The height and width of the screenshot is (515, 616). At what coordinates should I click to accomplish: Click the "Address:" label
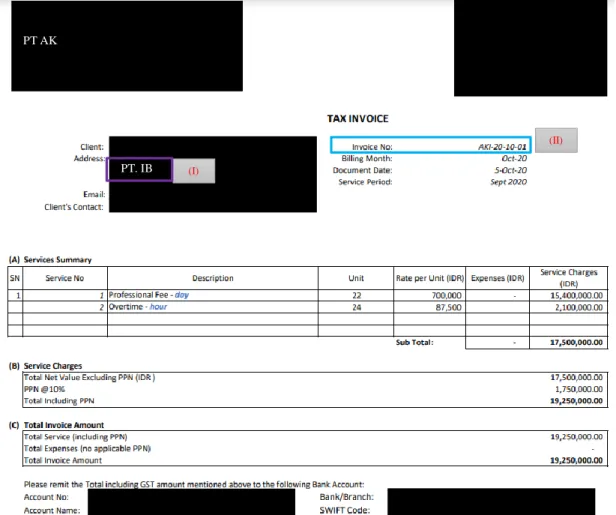pos(89,158)
